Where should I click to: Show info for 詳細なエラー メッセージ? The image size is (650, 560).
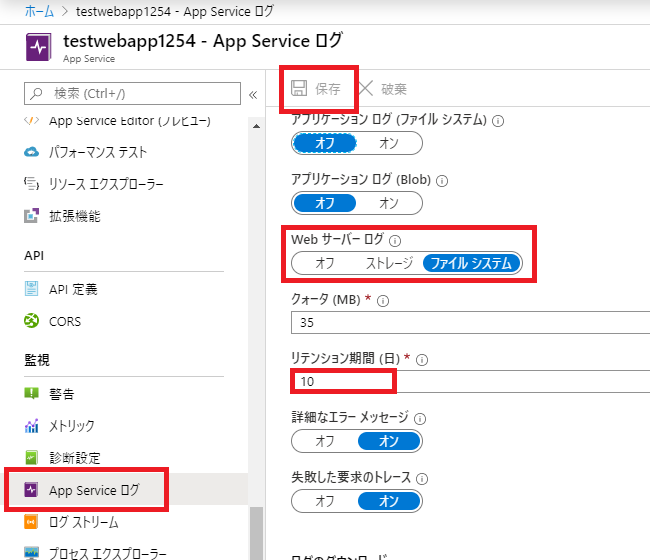pos(420,419)
